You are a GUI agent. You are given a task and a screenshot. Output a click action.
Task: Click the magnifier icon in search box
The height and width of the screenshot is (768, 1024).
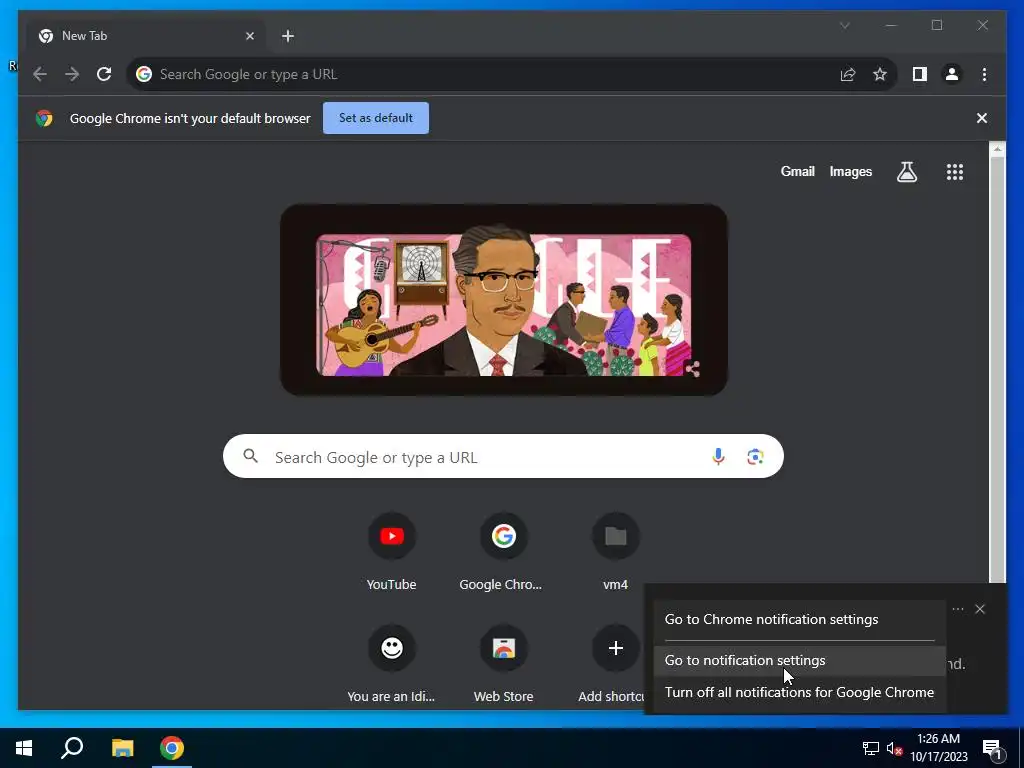[x=250, y=456]
